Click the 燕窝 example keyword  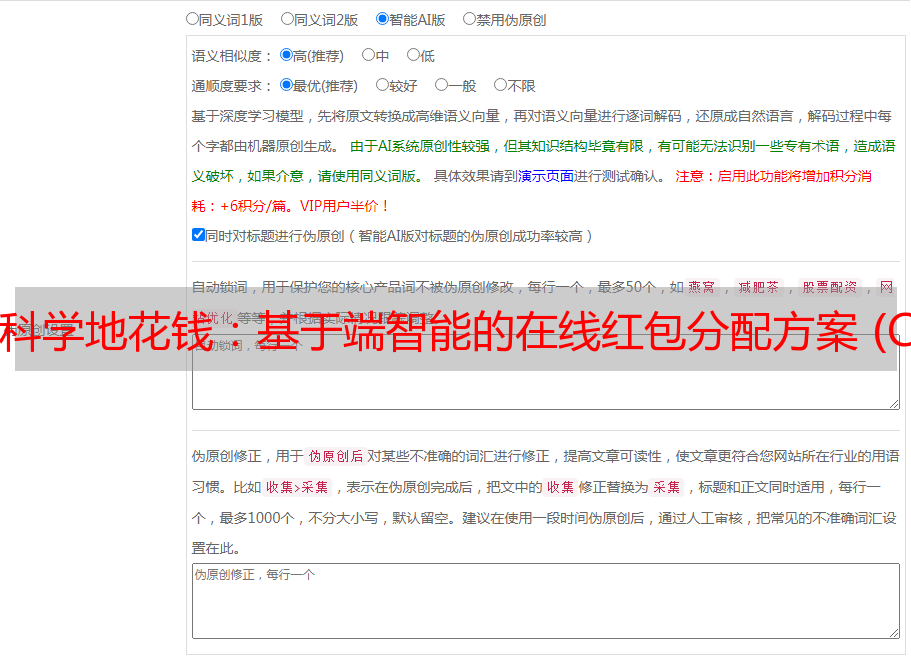coord(701,287)
